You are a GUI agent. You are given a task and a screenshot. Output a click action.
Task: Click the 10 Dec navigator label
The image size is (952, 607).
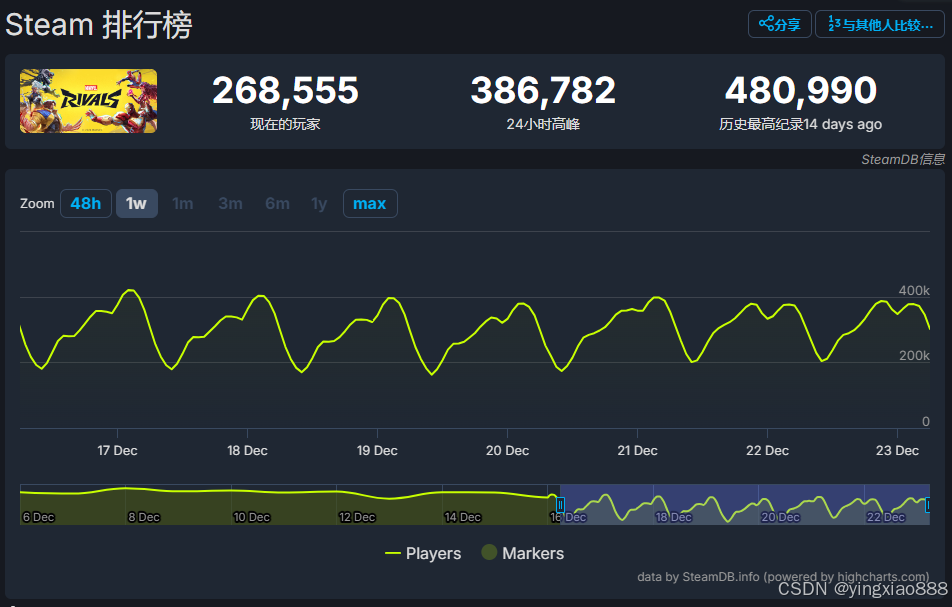pyautogui.click(x=251, y=517)
